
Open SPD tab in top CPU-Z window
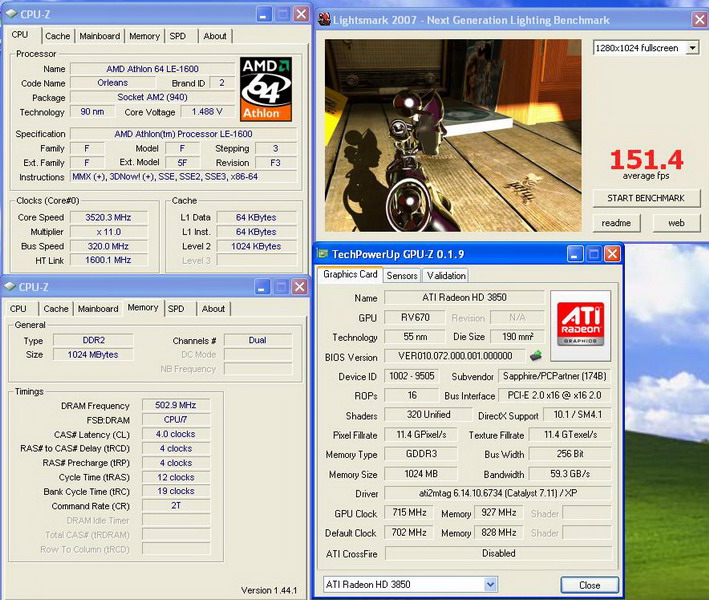coord(178,36)
